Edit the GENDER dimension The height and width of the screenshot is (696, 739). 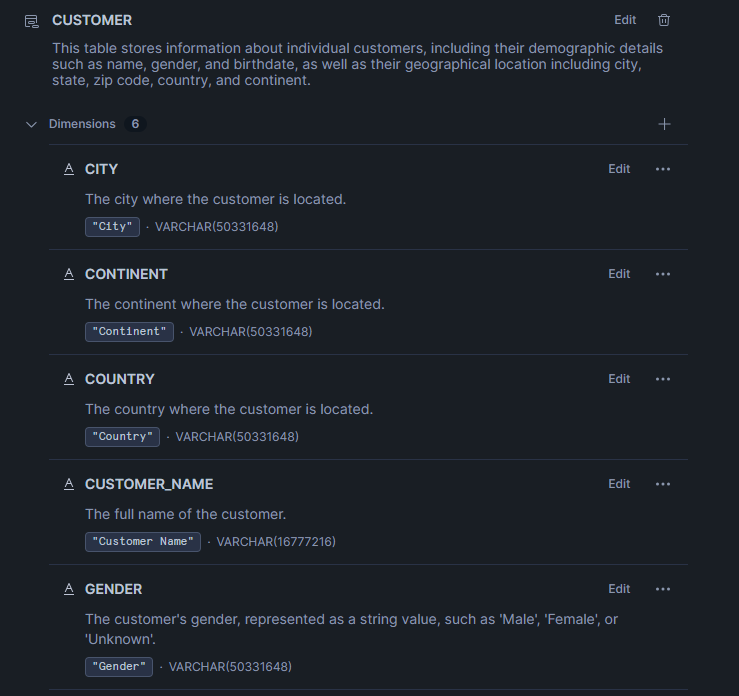pos(619,589)
